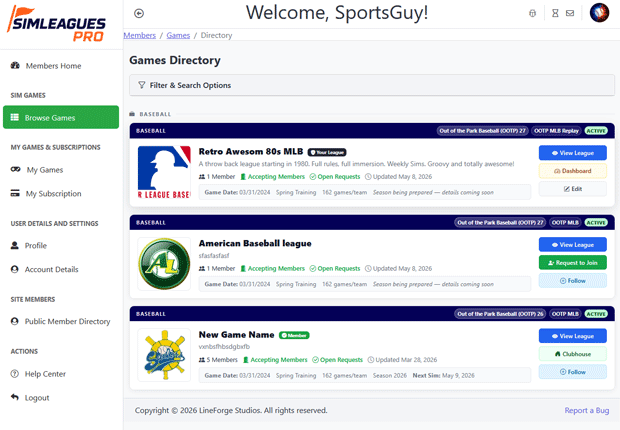The height and width of the screenshot is (430, 620).
Task: Select Browse Games menu item
Action: tap(61, 117)
